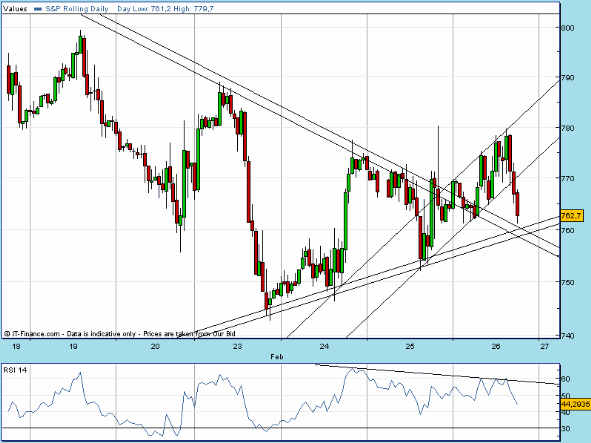Click the date label 19 on time axis
This screenshot has width=591, height=443.
(x=73, y=346)
